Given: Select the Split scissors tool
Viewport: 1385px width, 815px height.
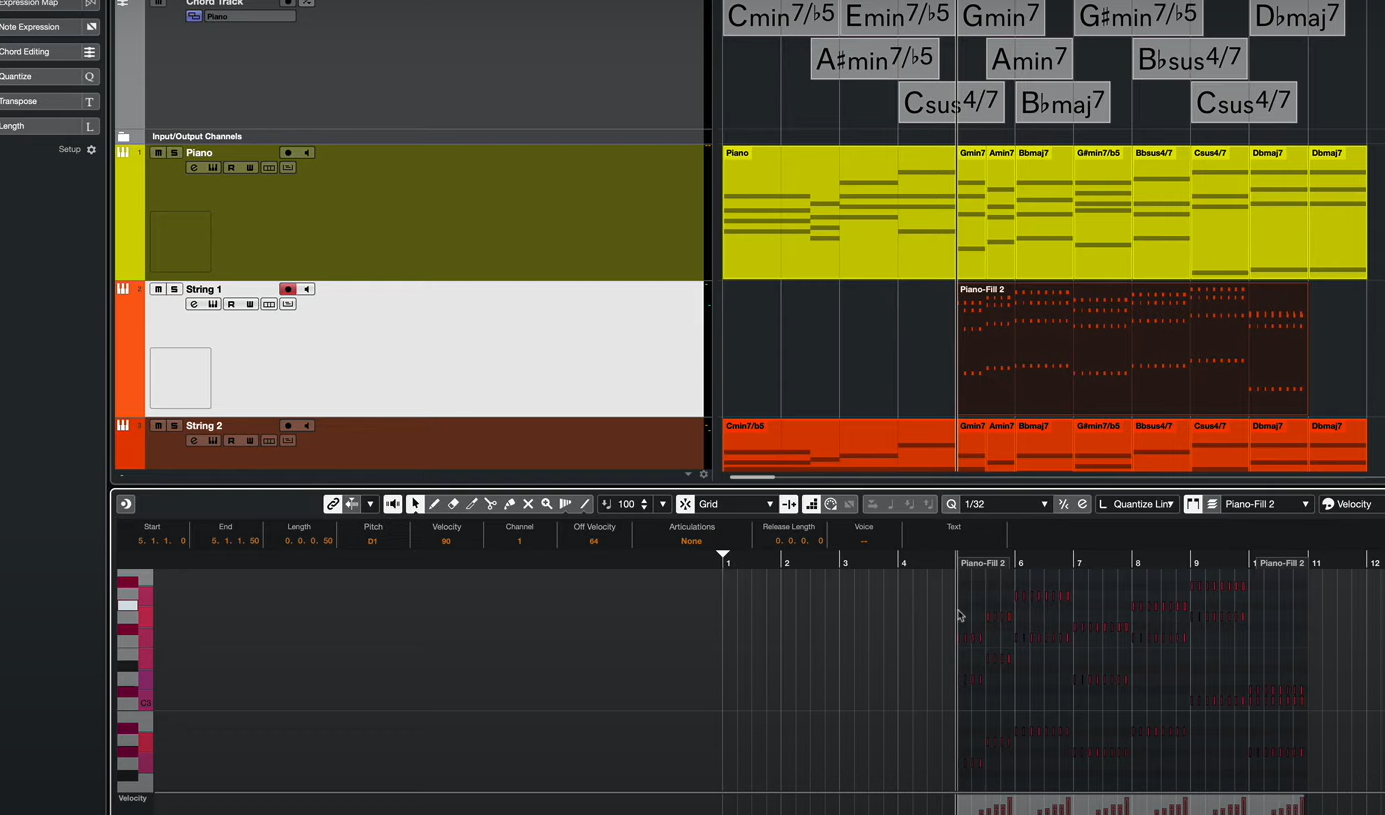Looking at the screenshot, I should (491, 504).
